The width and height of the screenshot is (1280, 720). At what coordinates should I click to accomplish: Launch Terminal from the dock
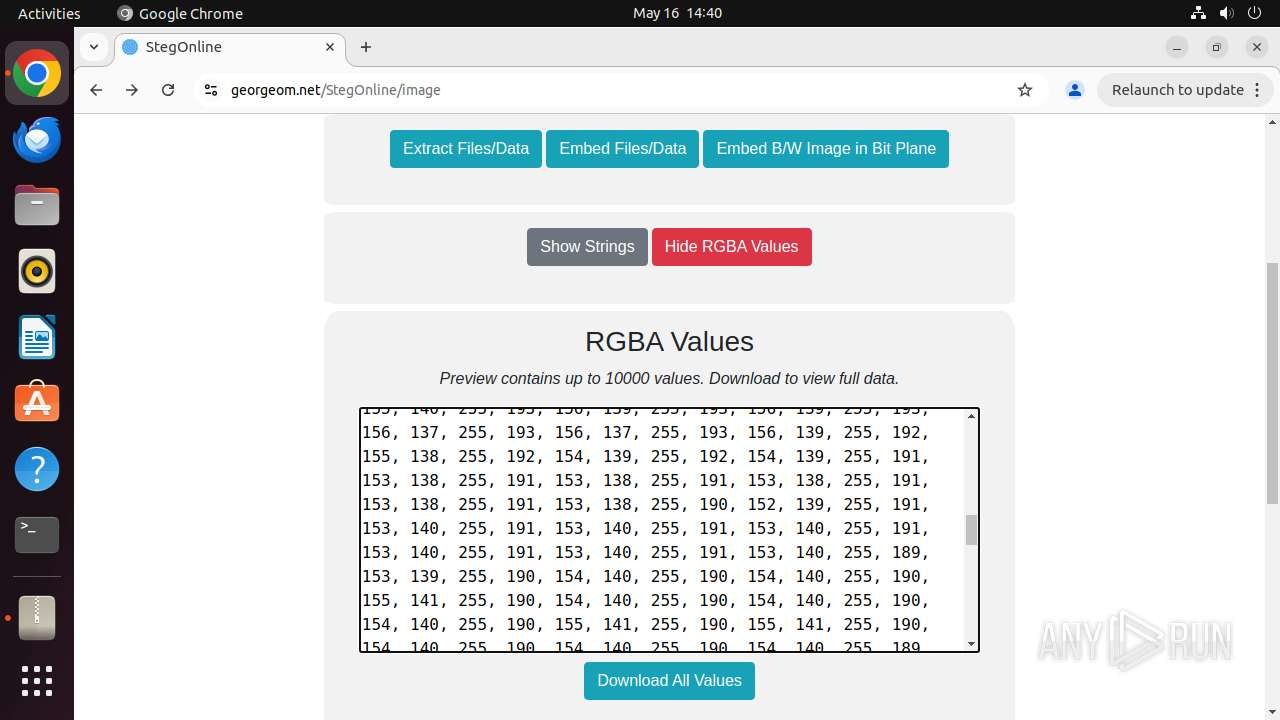click(37, 535)
